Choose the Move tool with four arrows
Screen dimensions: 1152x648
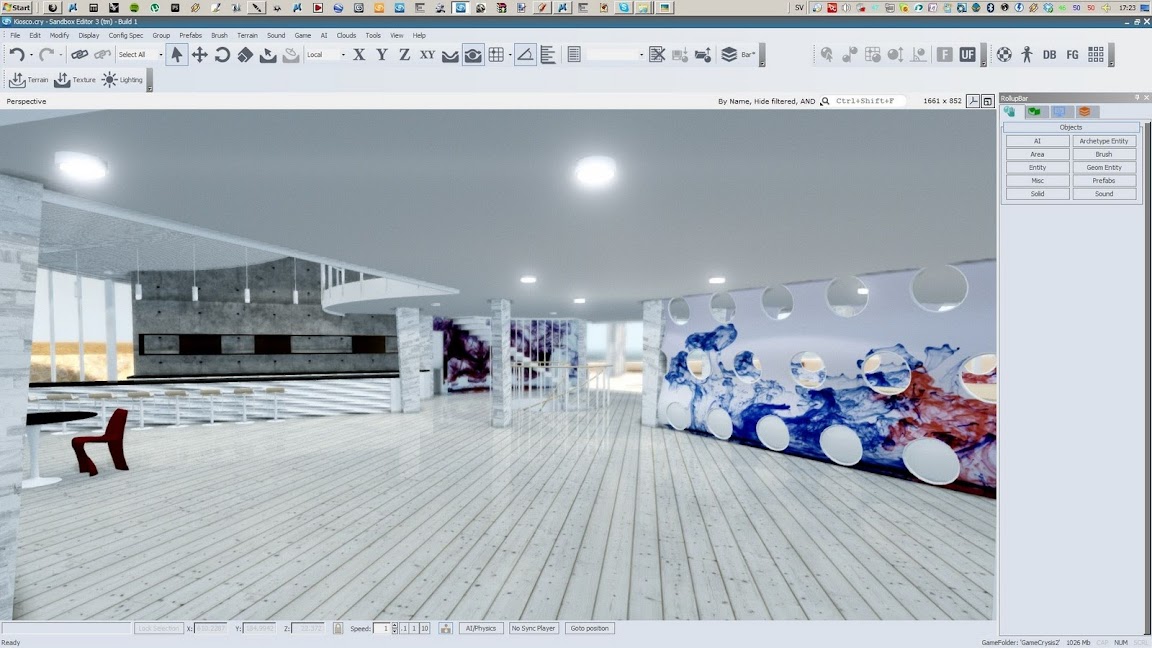pyautogui.click(x=199, y=54)
